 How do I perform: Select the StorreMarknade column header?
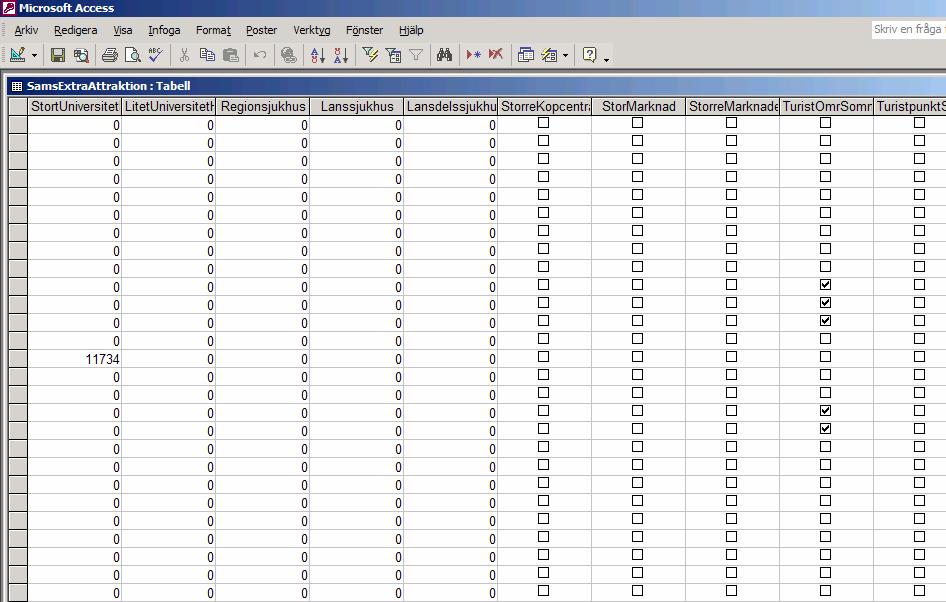733,107
